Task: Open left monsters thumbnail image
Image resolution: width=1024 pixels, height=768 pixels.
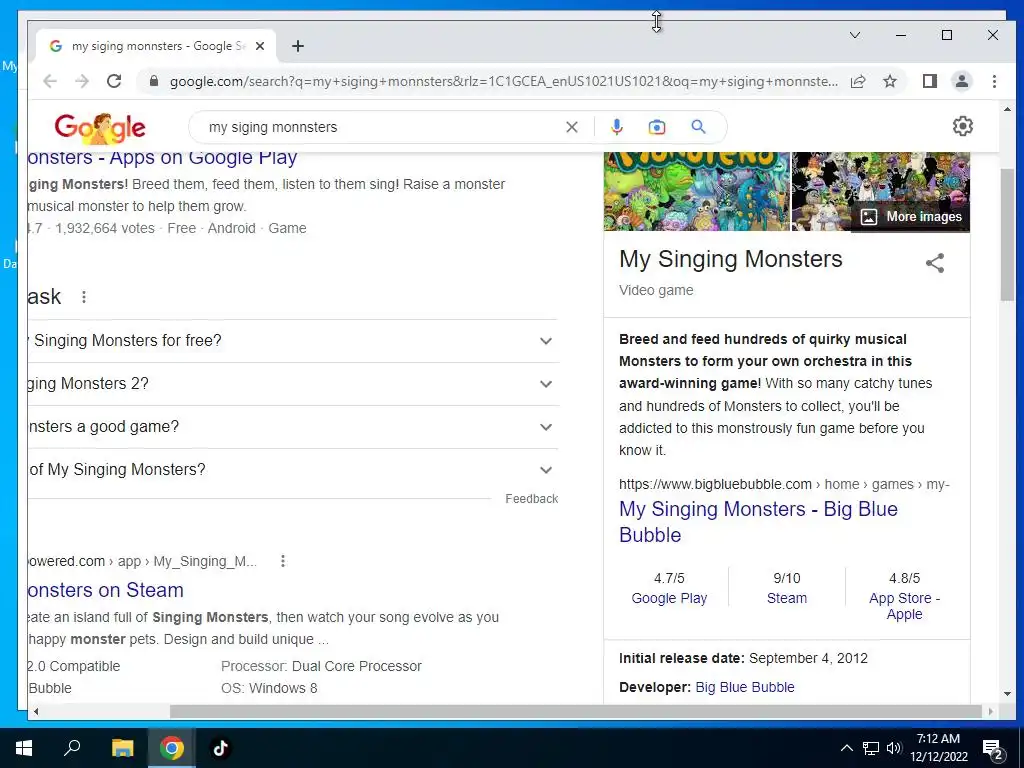Action: click(696, 191)
